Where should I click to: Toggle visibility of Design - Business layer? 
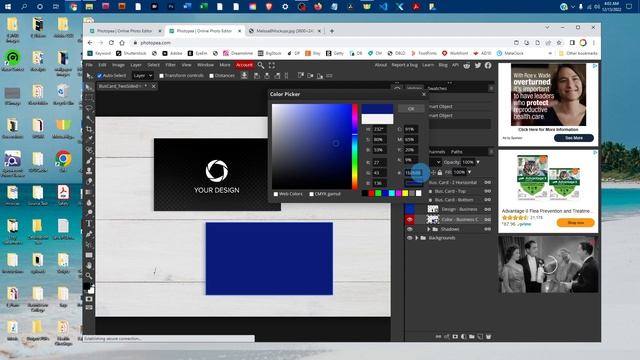410,209
